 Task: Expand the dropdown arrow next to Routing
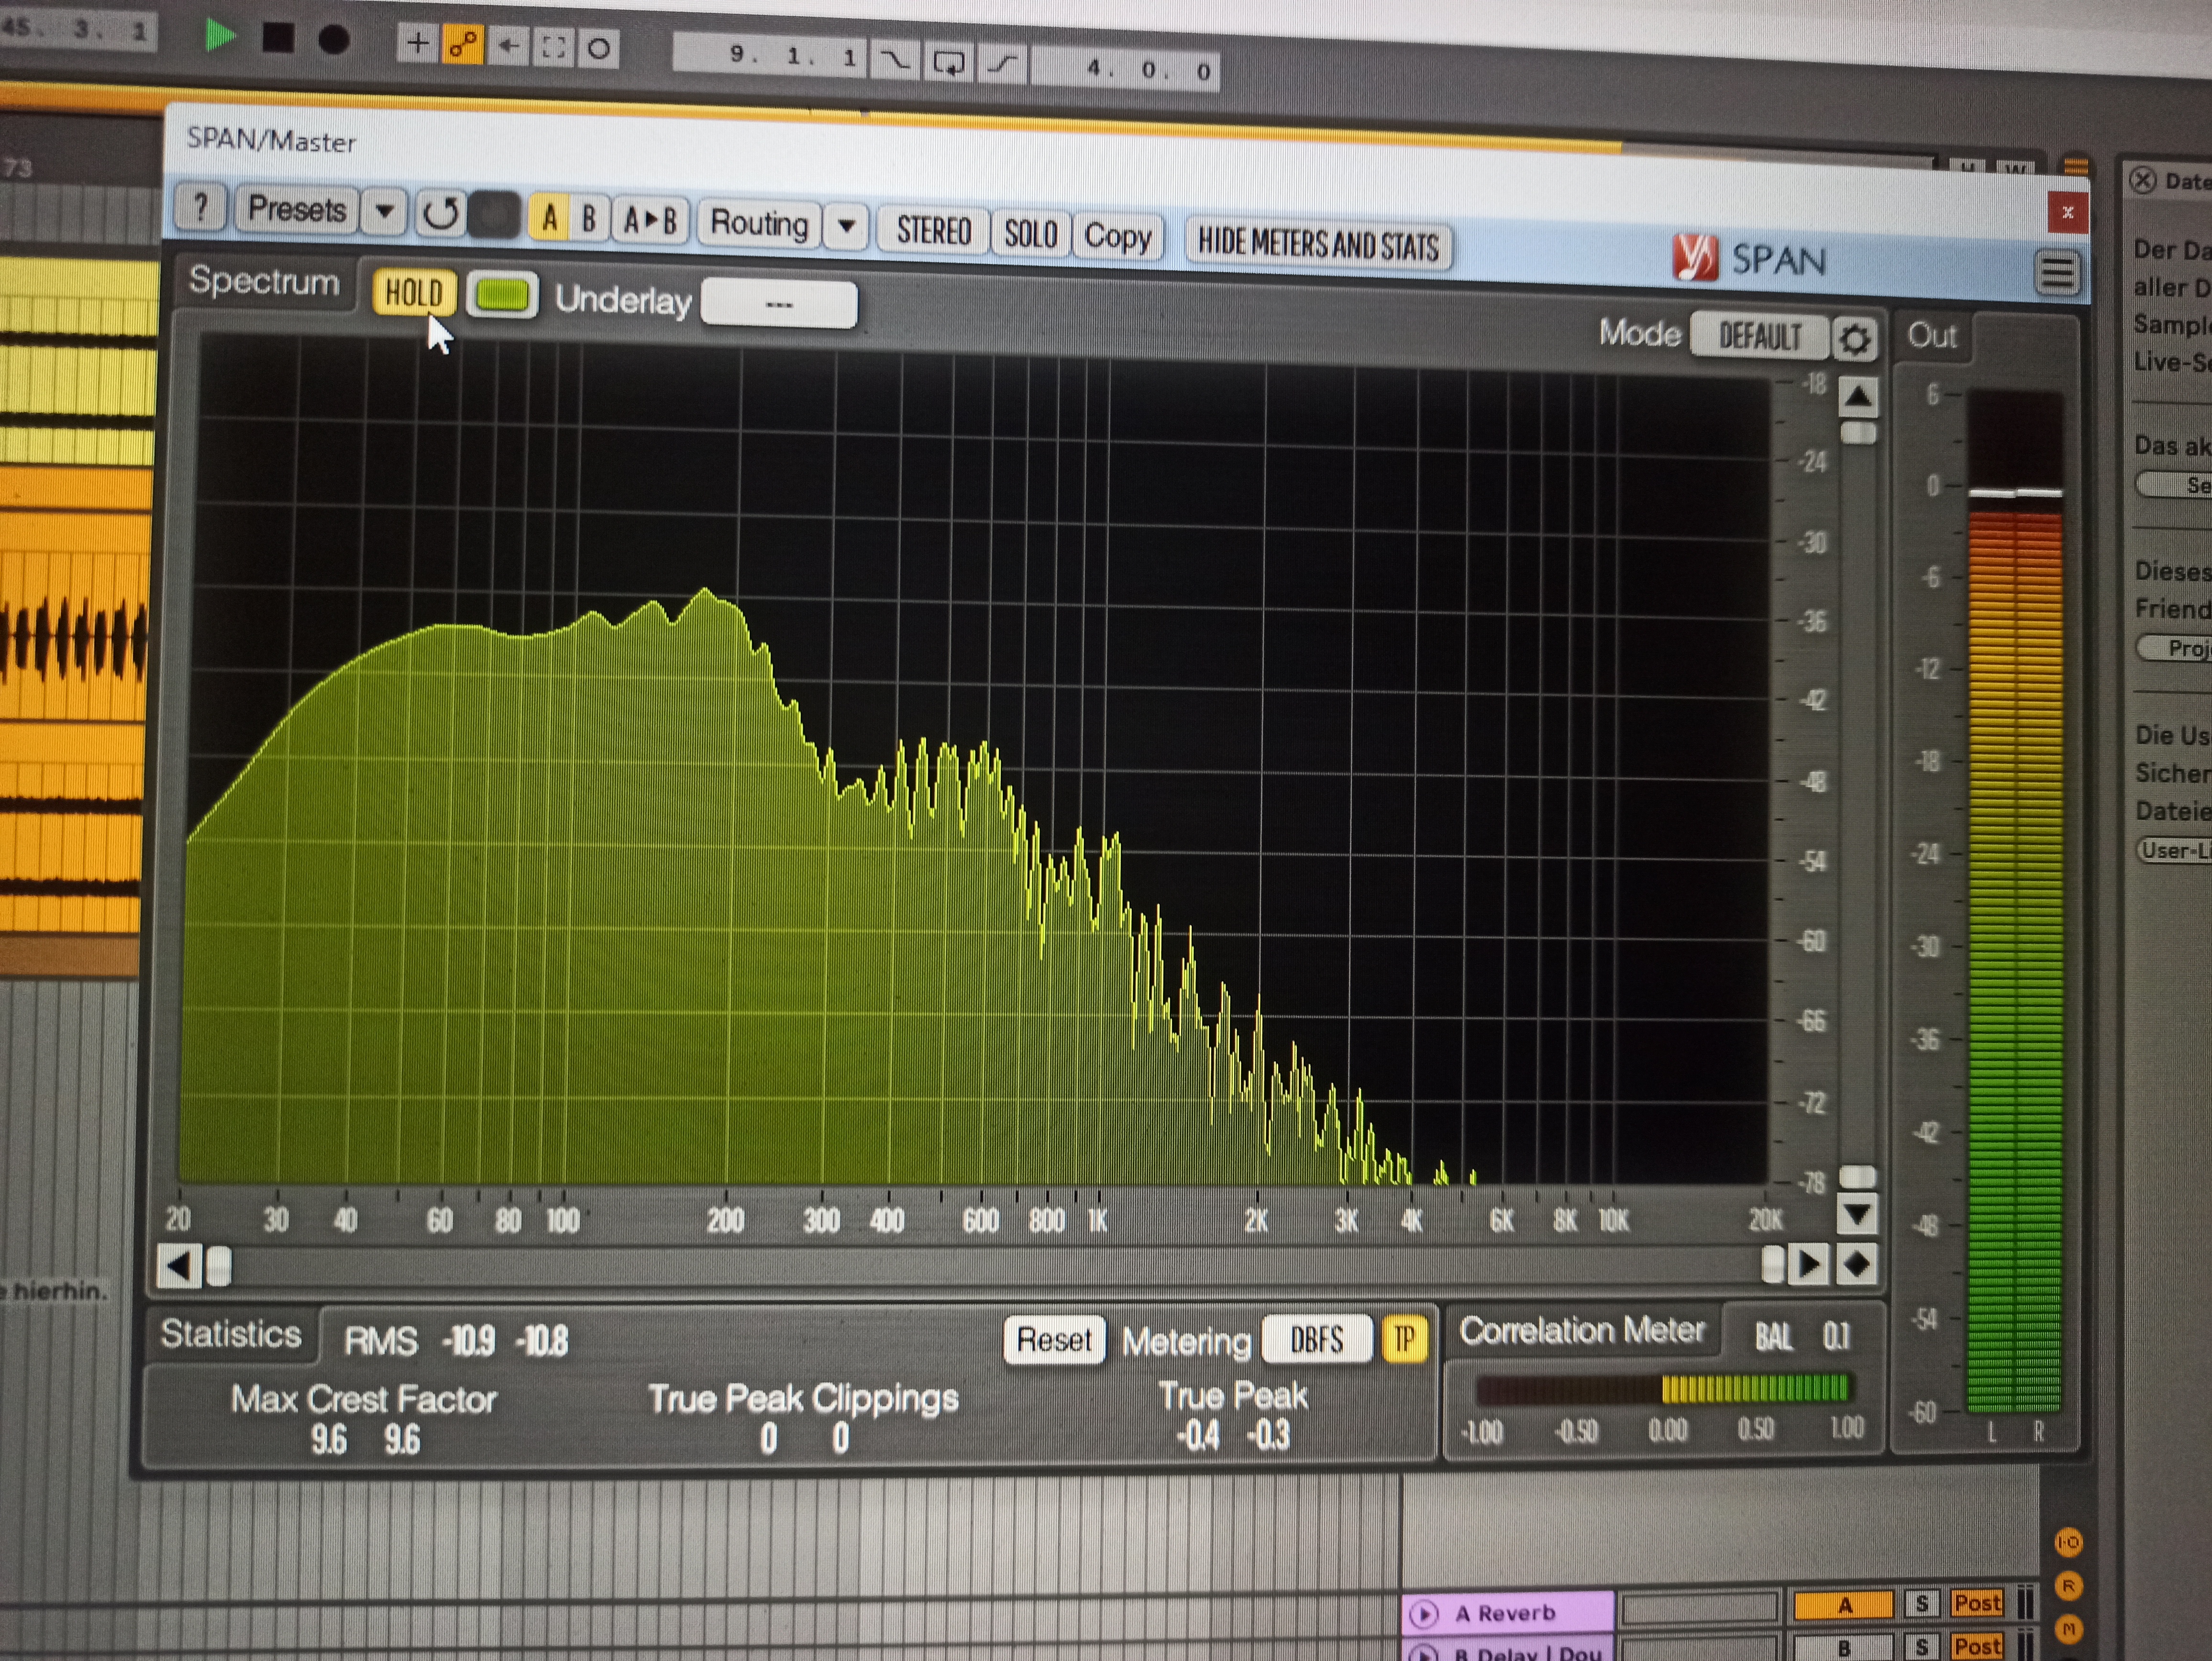[846, 227]
